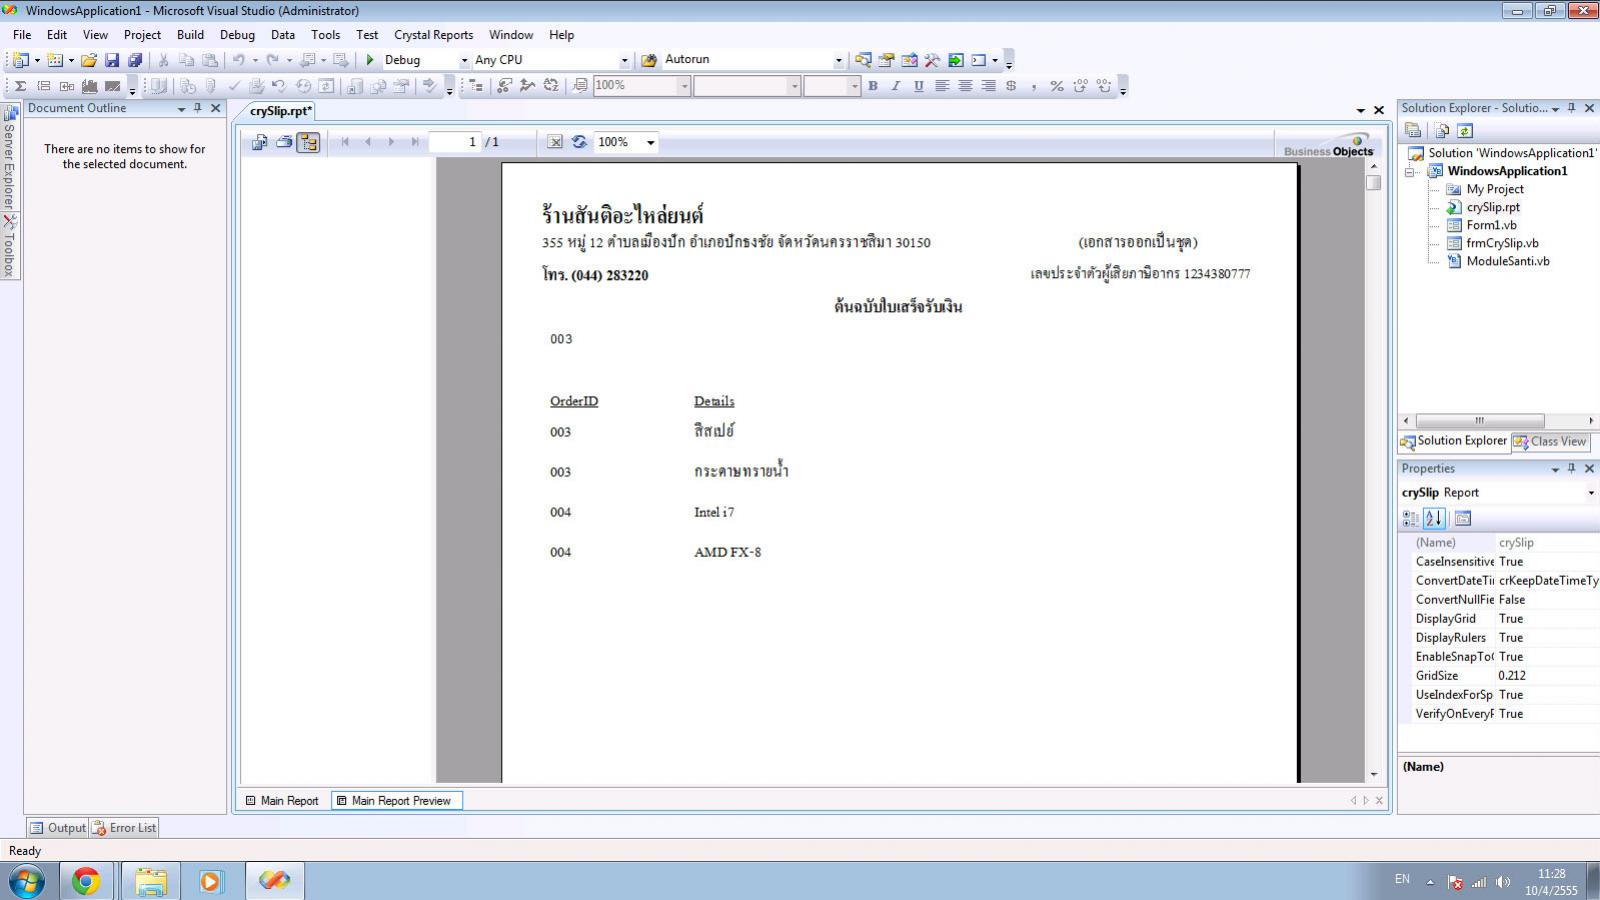Open the Tools menu

coord(325,35)
